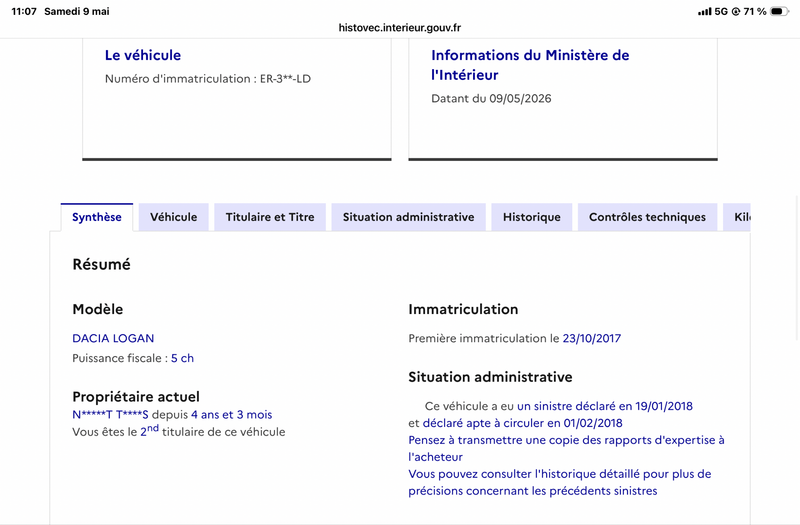Click the 23/10/2017 first registration date

point(592,338)
